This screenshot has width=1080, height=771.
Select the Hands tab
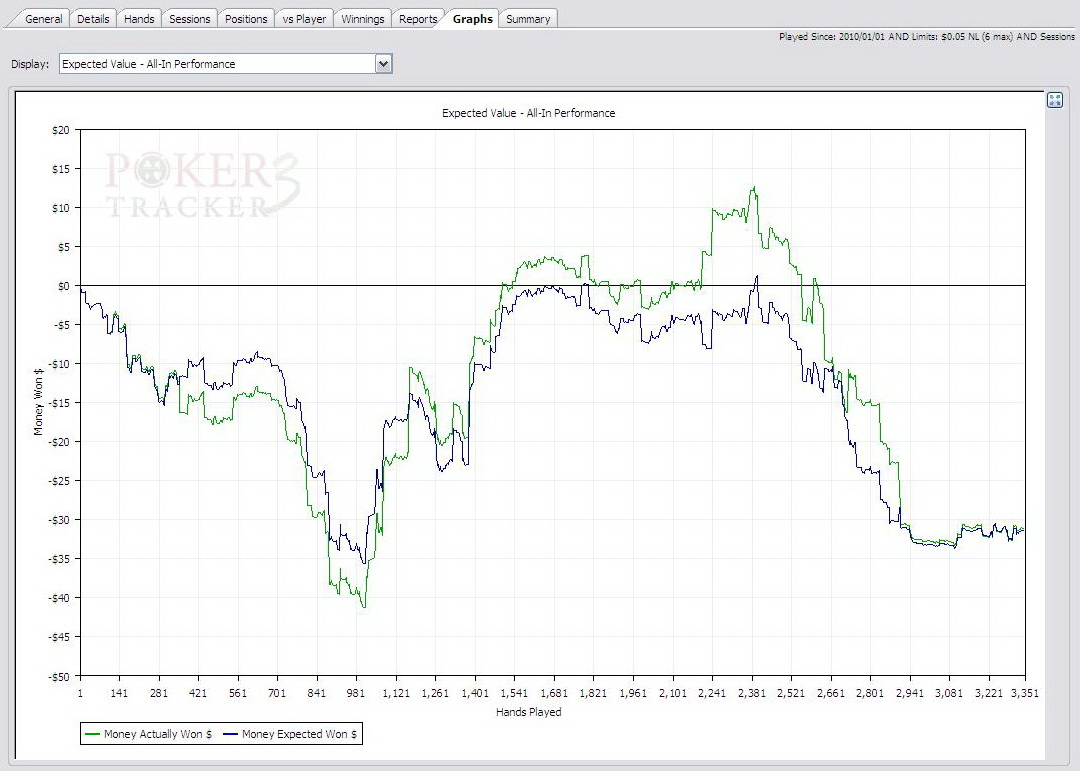[x=139, y=19]
